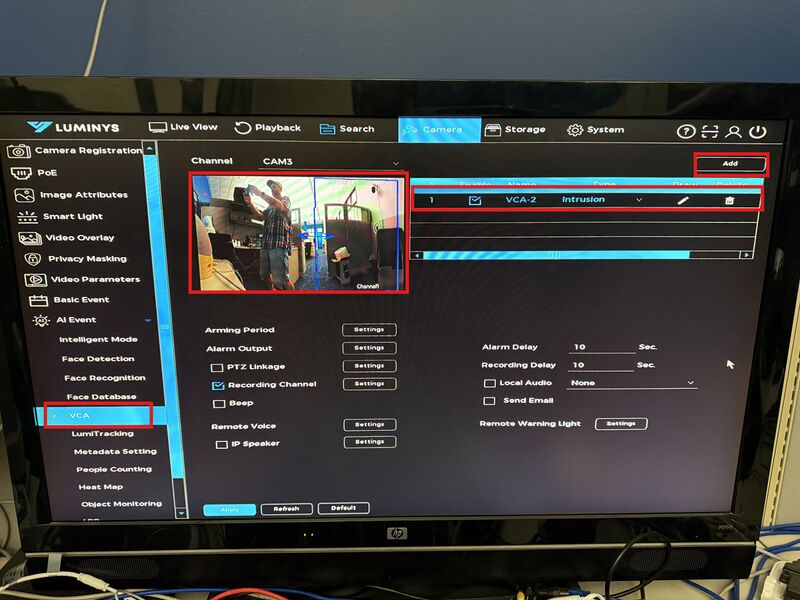
Task: Open the Channel CAM3 dropdown
Action: tap(330, 162)
